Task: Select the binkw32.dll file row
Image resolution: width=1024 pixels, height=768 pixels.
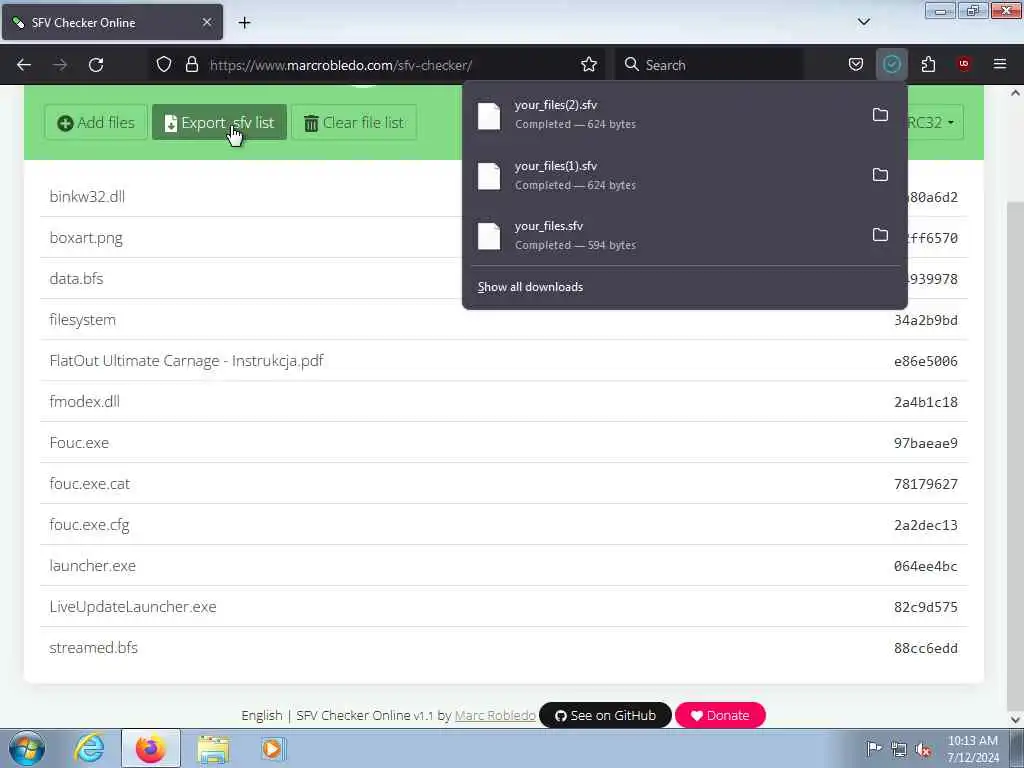Action: 504,197
